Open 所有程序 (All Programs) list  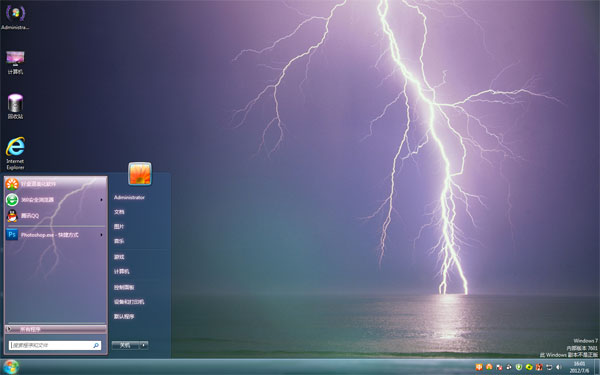55,329
